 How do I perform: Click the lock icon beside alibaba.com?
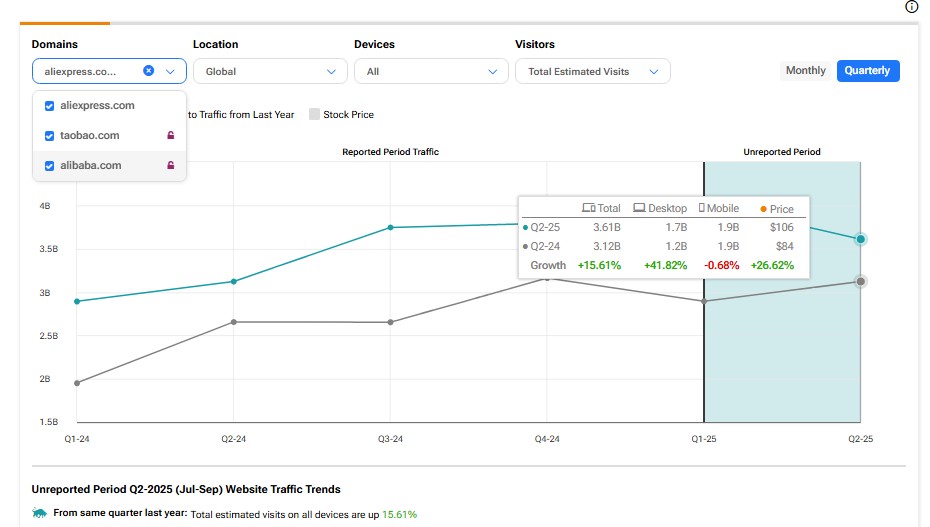point(171,165)
